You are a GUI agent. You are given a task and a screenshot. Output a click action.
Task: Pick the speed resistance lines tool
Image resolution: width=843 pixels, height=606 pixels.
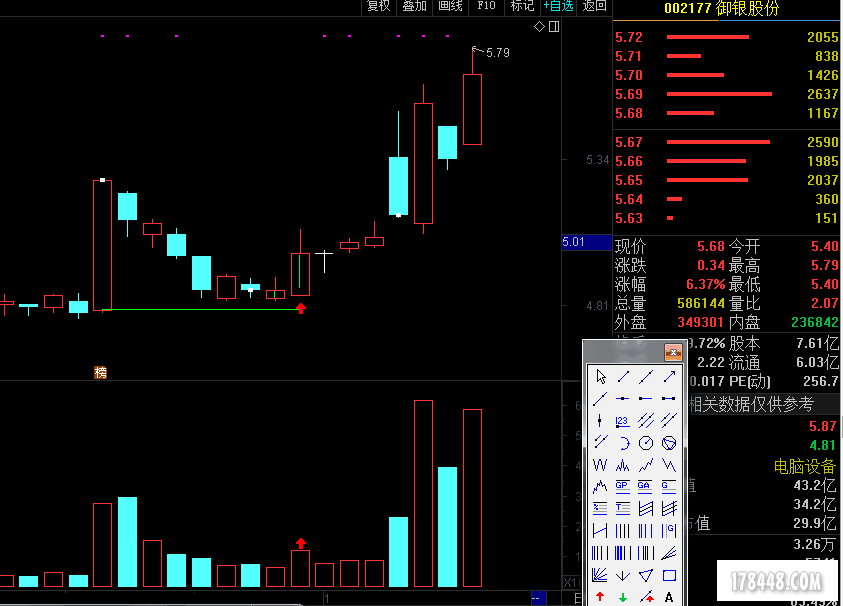click(668, 553)
